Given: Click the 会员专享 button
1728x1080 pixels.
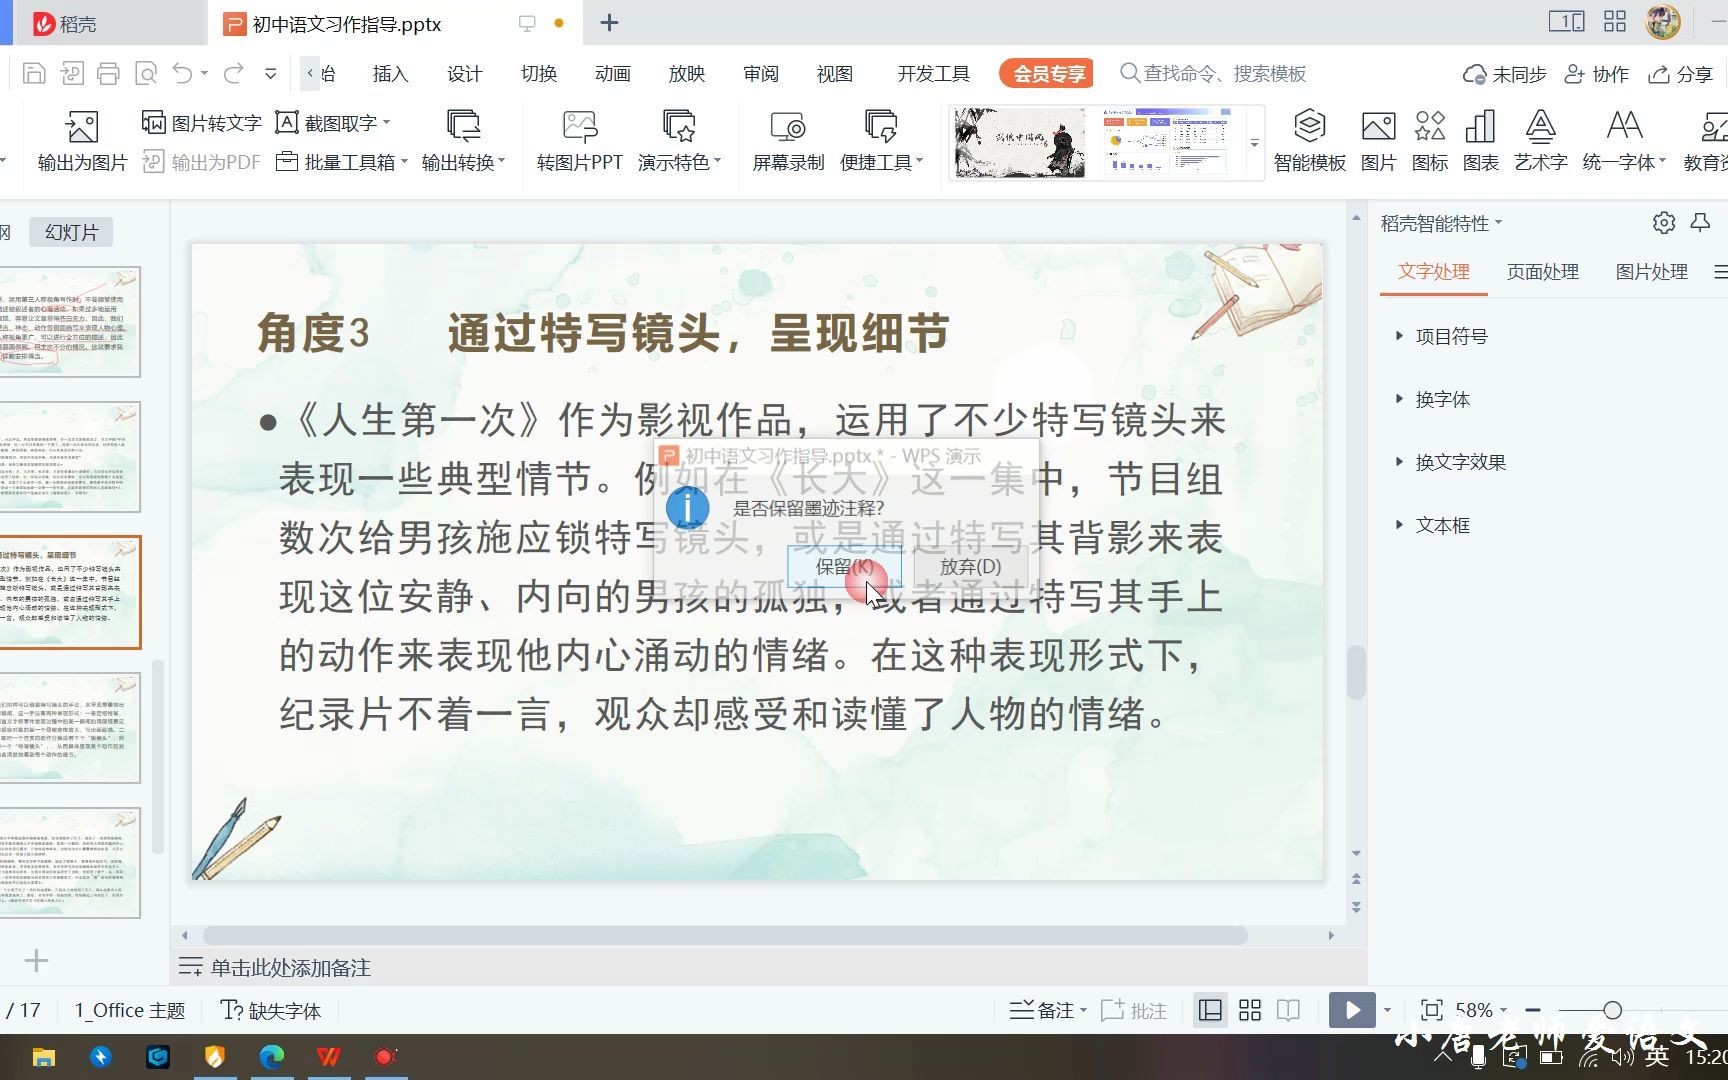Looking at the screenshot, I should coord(1047,74).
